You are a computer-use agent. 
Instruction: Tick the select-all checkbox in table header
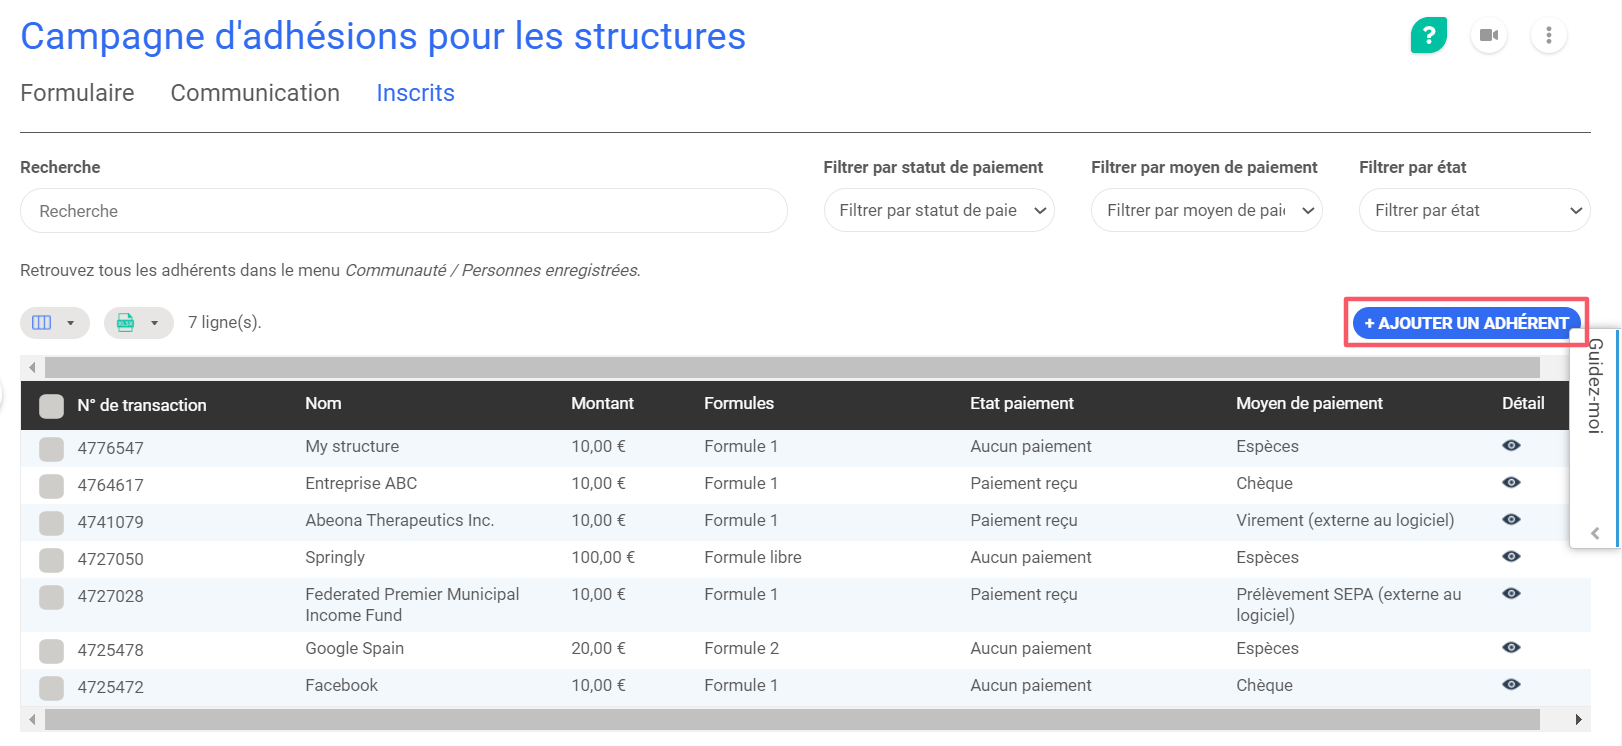point(51,406)
